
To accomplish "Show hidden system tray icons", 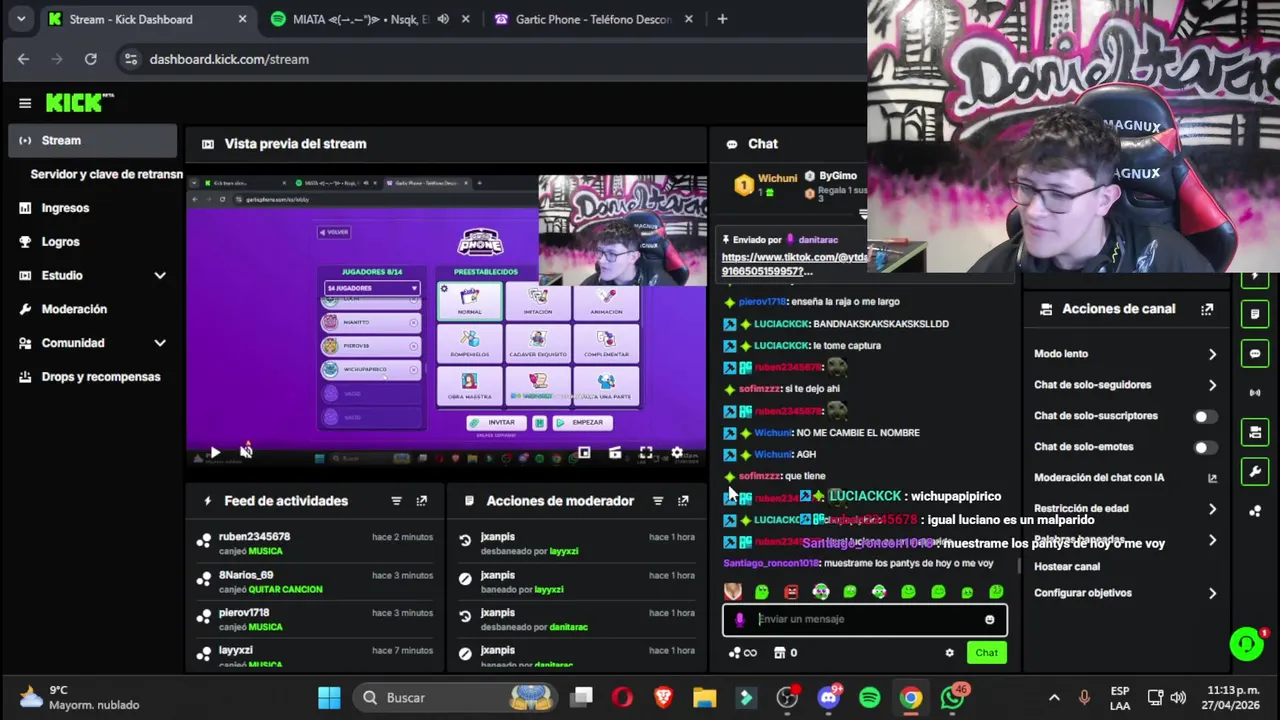I will [x=1054, y=698].
